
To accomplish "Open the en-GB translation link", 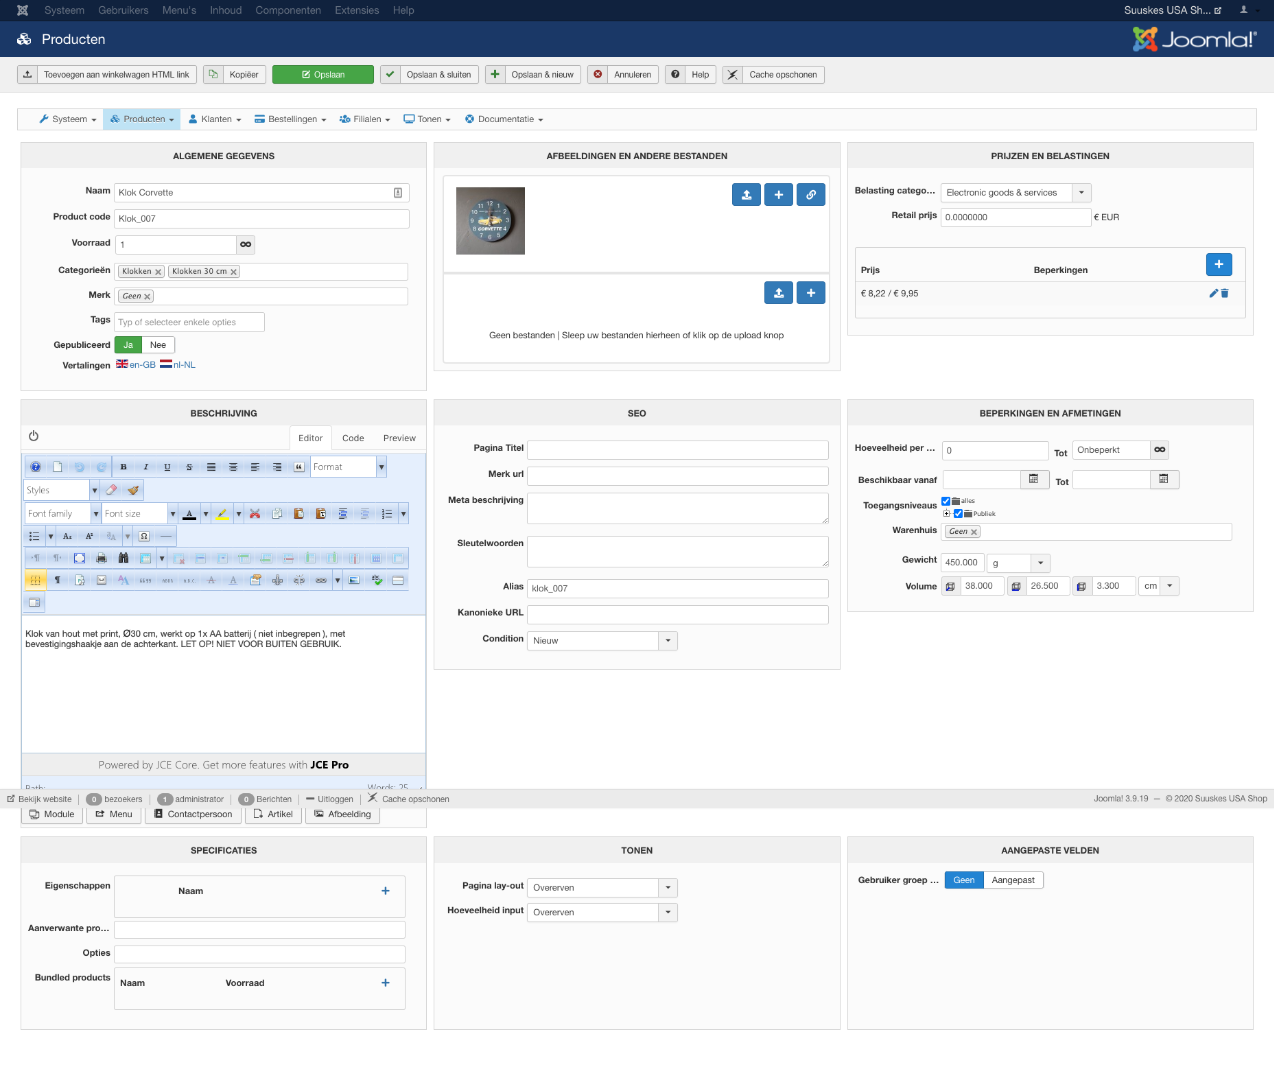I will [x=136, y=365].
